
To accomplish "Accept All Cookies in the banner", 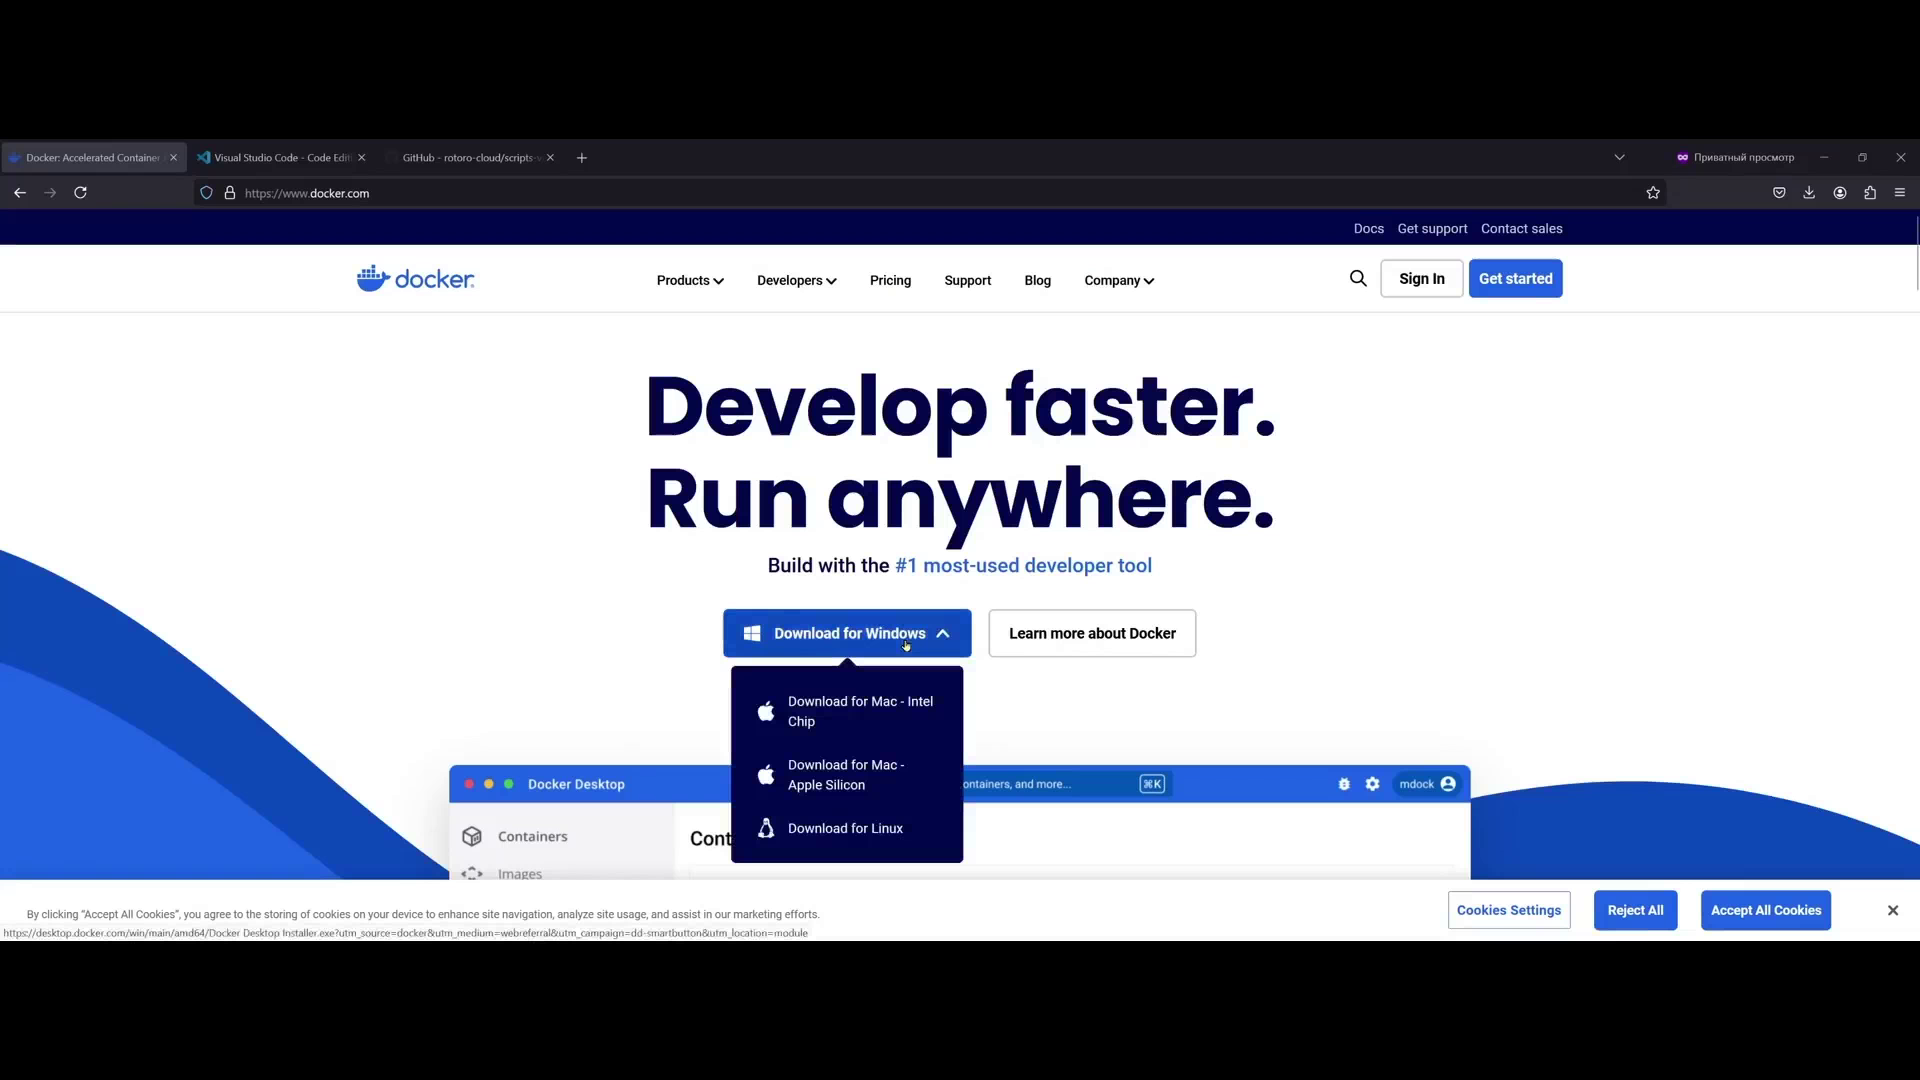I will tap(1766, 910).
